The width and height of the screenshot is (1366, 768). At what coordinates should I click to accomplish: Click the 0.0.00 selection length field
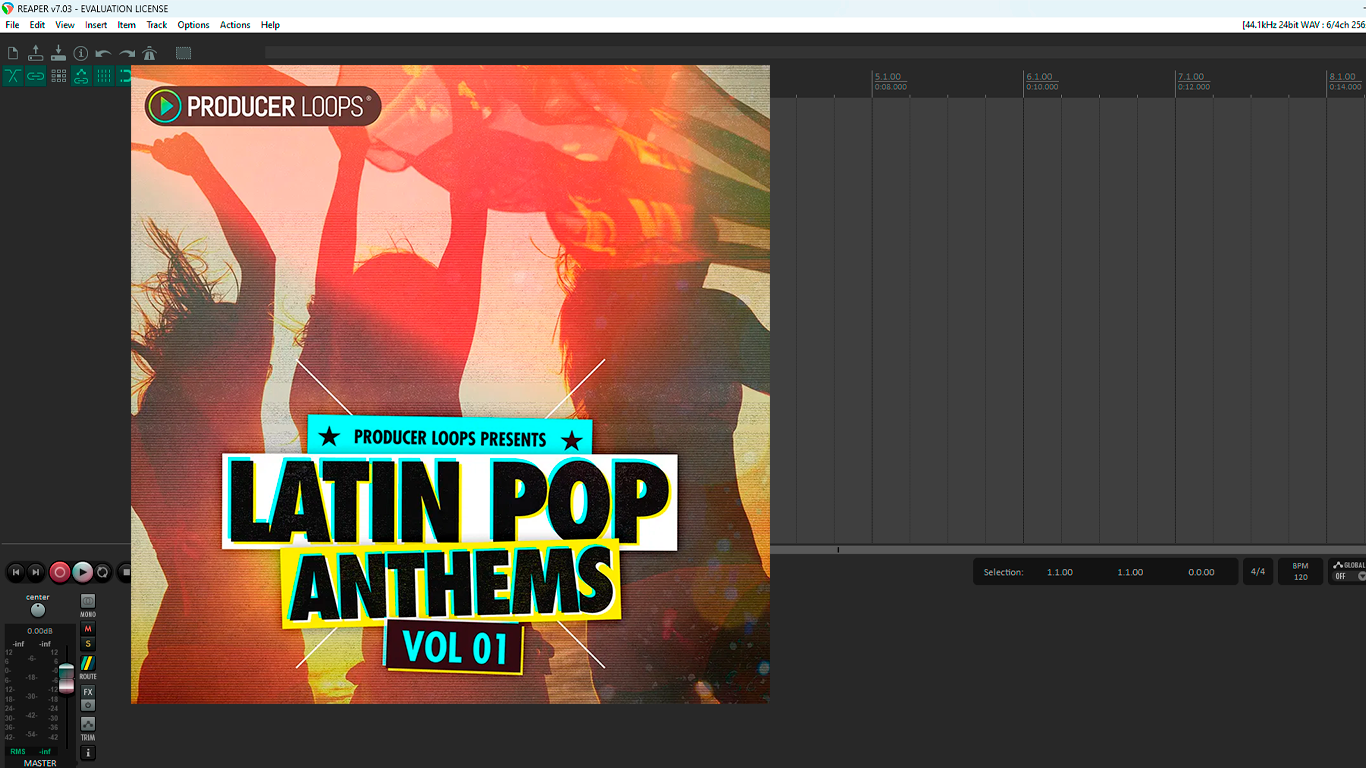pos(1201,572)
